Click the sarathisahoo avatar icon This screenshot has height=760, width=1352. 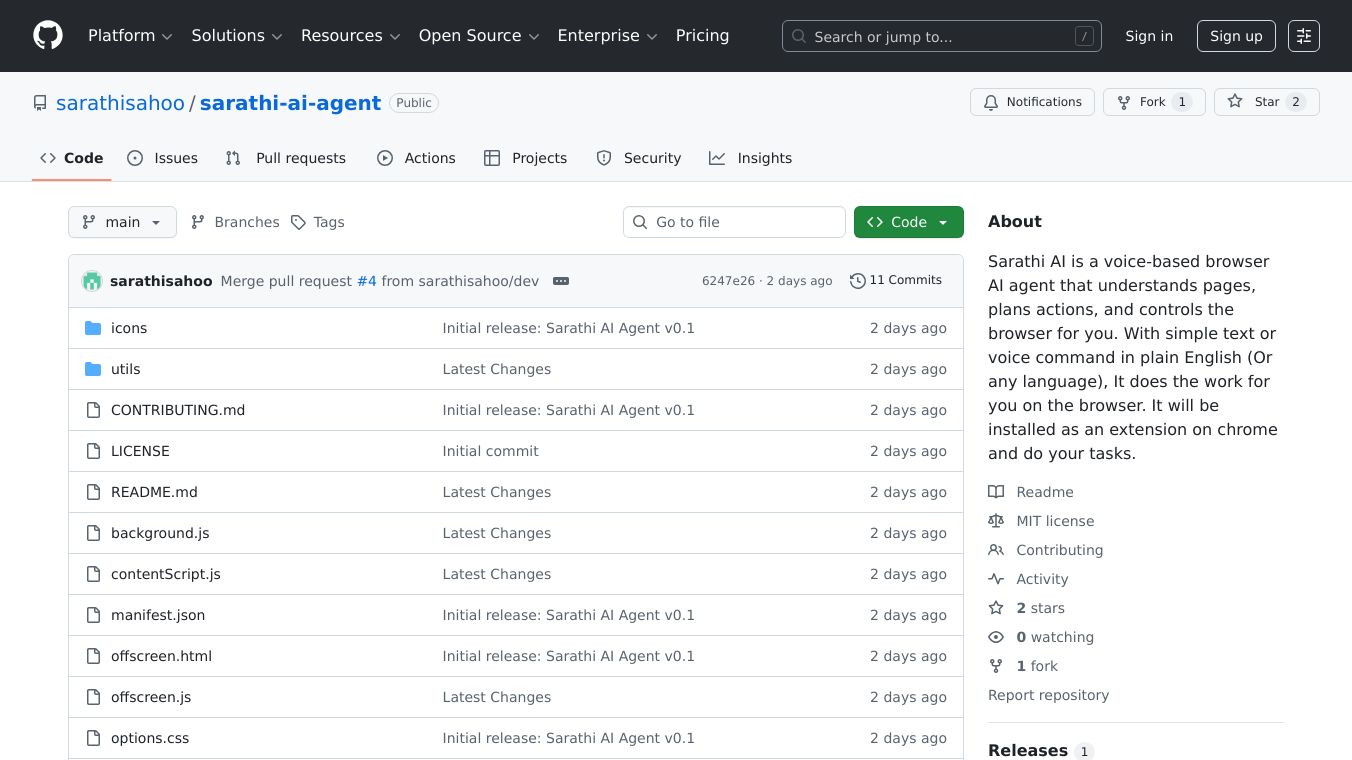tap(92, 281)
